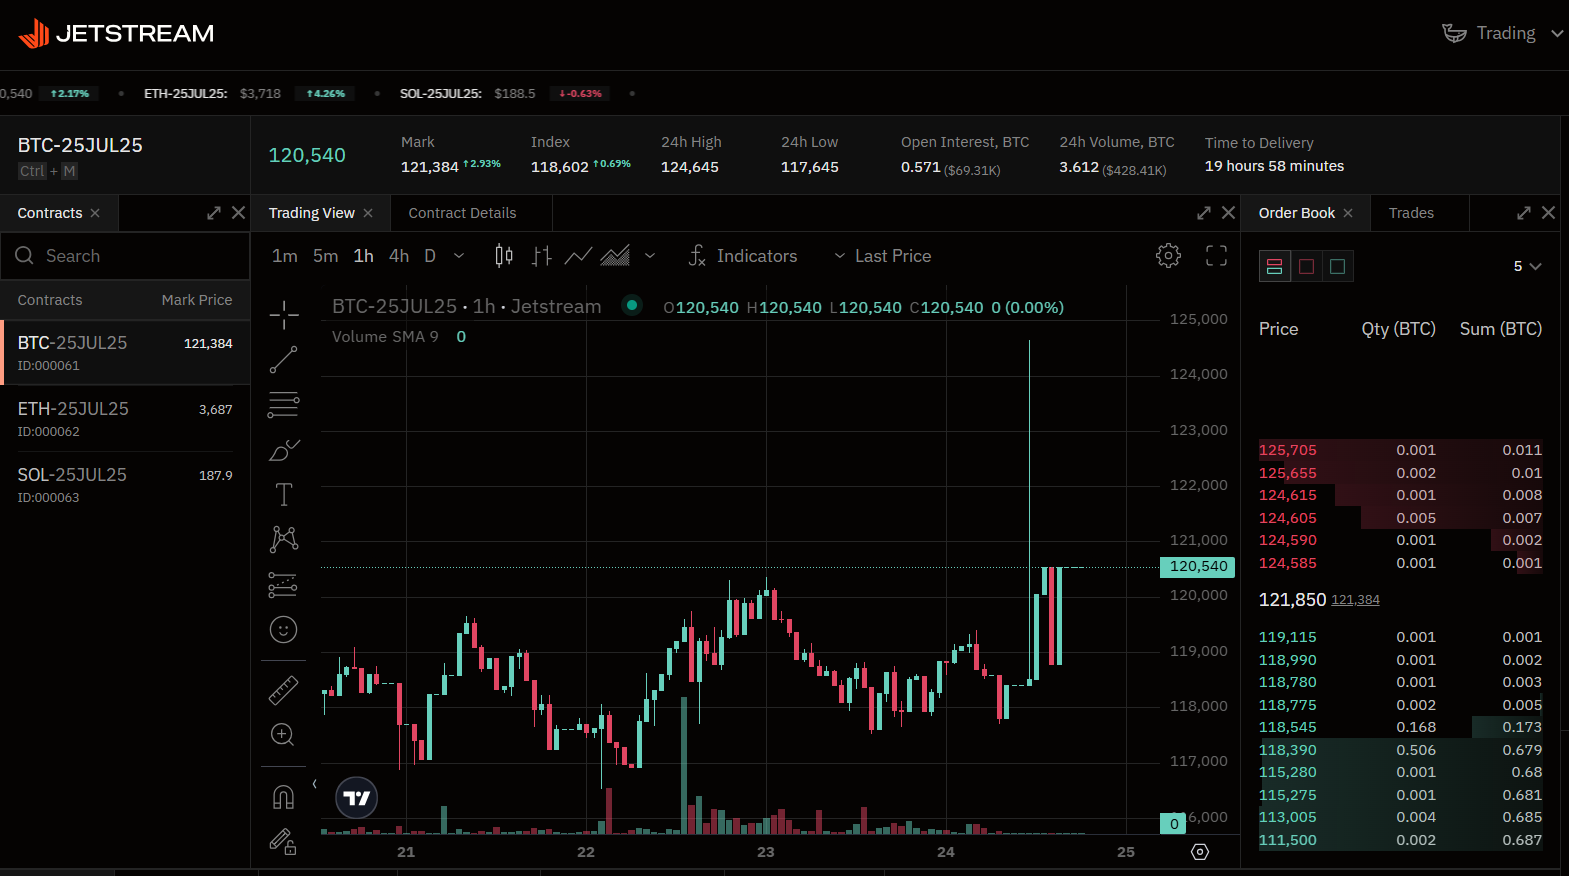This screenshot has width=1569, height=876.
Task: Open the Last Price dropdown
Action: pos(882,256)
